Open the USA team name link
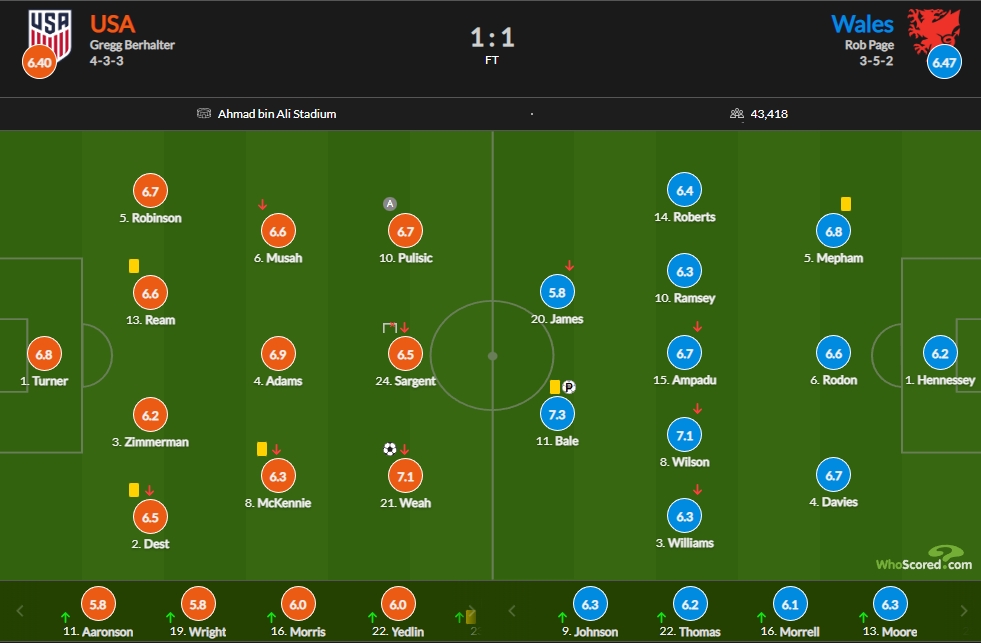Viewport: 981px width, 643px height. click(113, 24)
